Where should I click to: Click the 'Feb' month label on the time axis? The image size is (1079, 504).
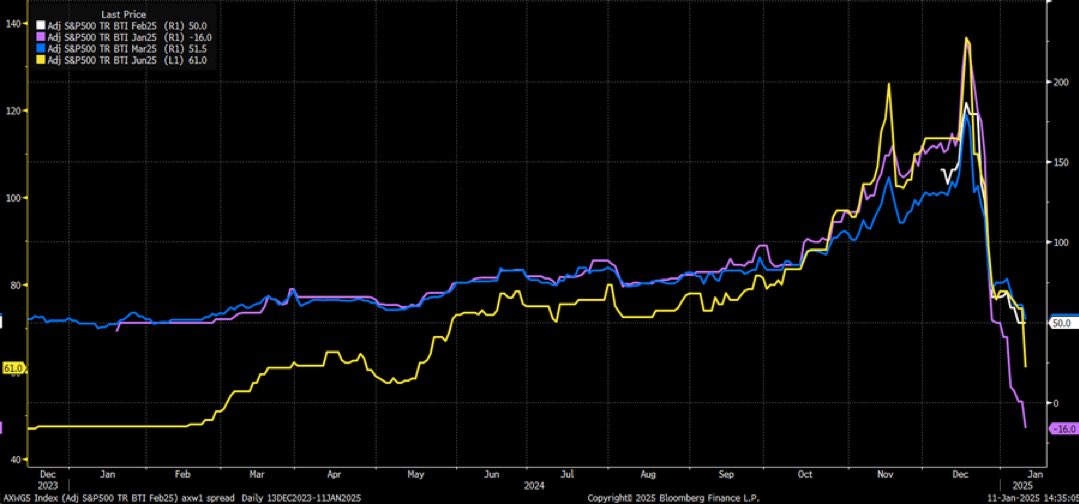(182, 474)
